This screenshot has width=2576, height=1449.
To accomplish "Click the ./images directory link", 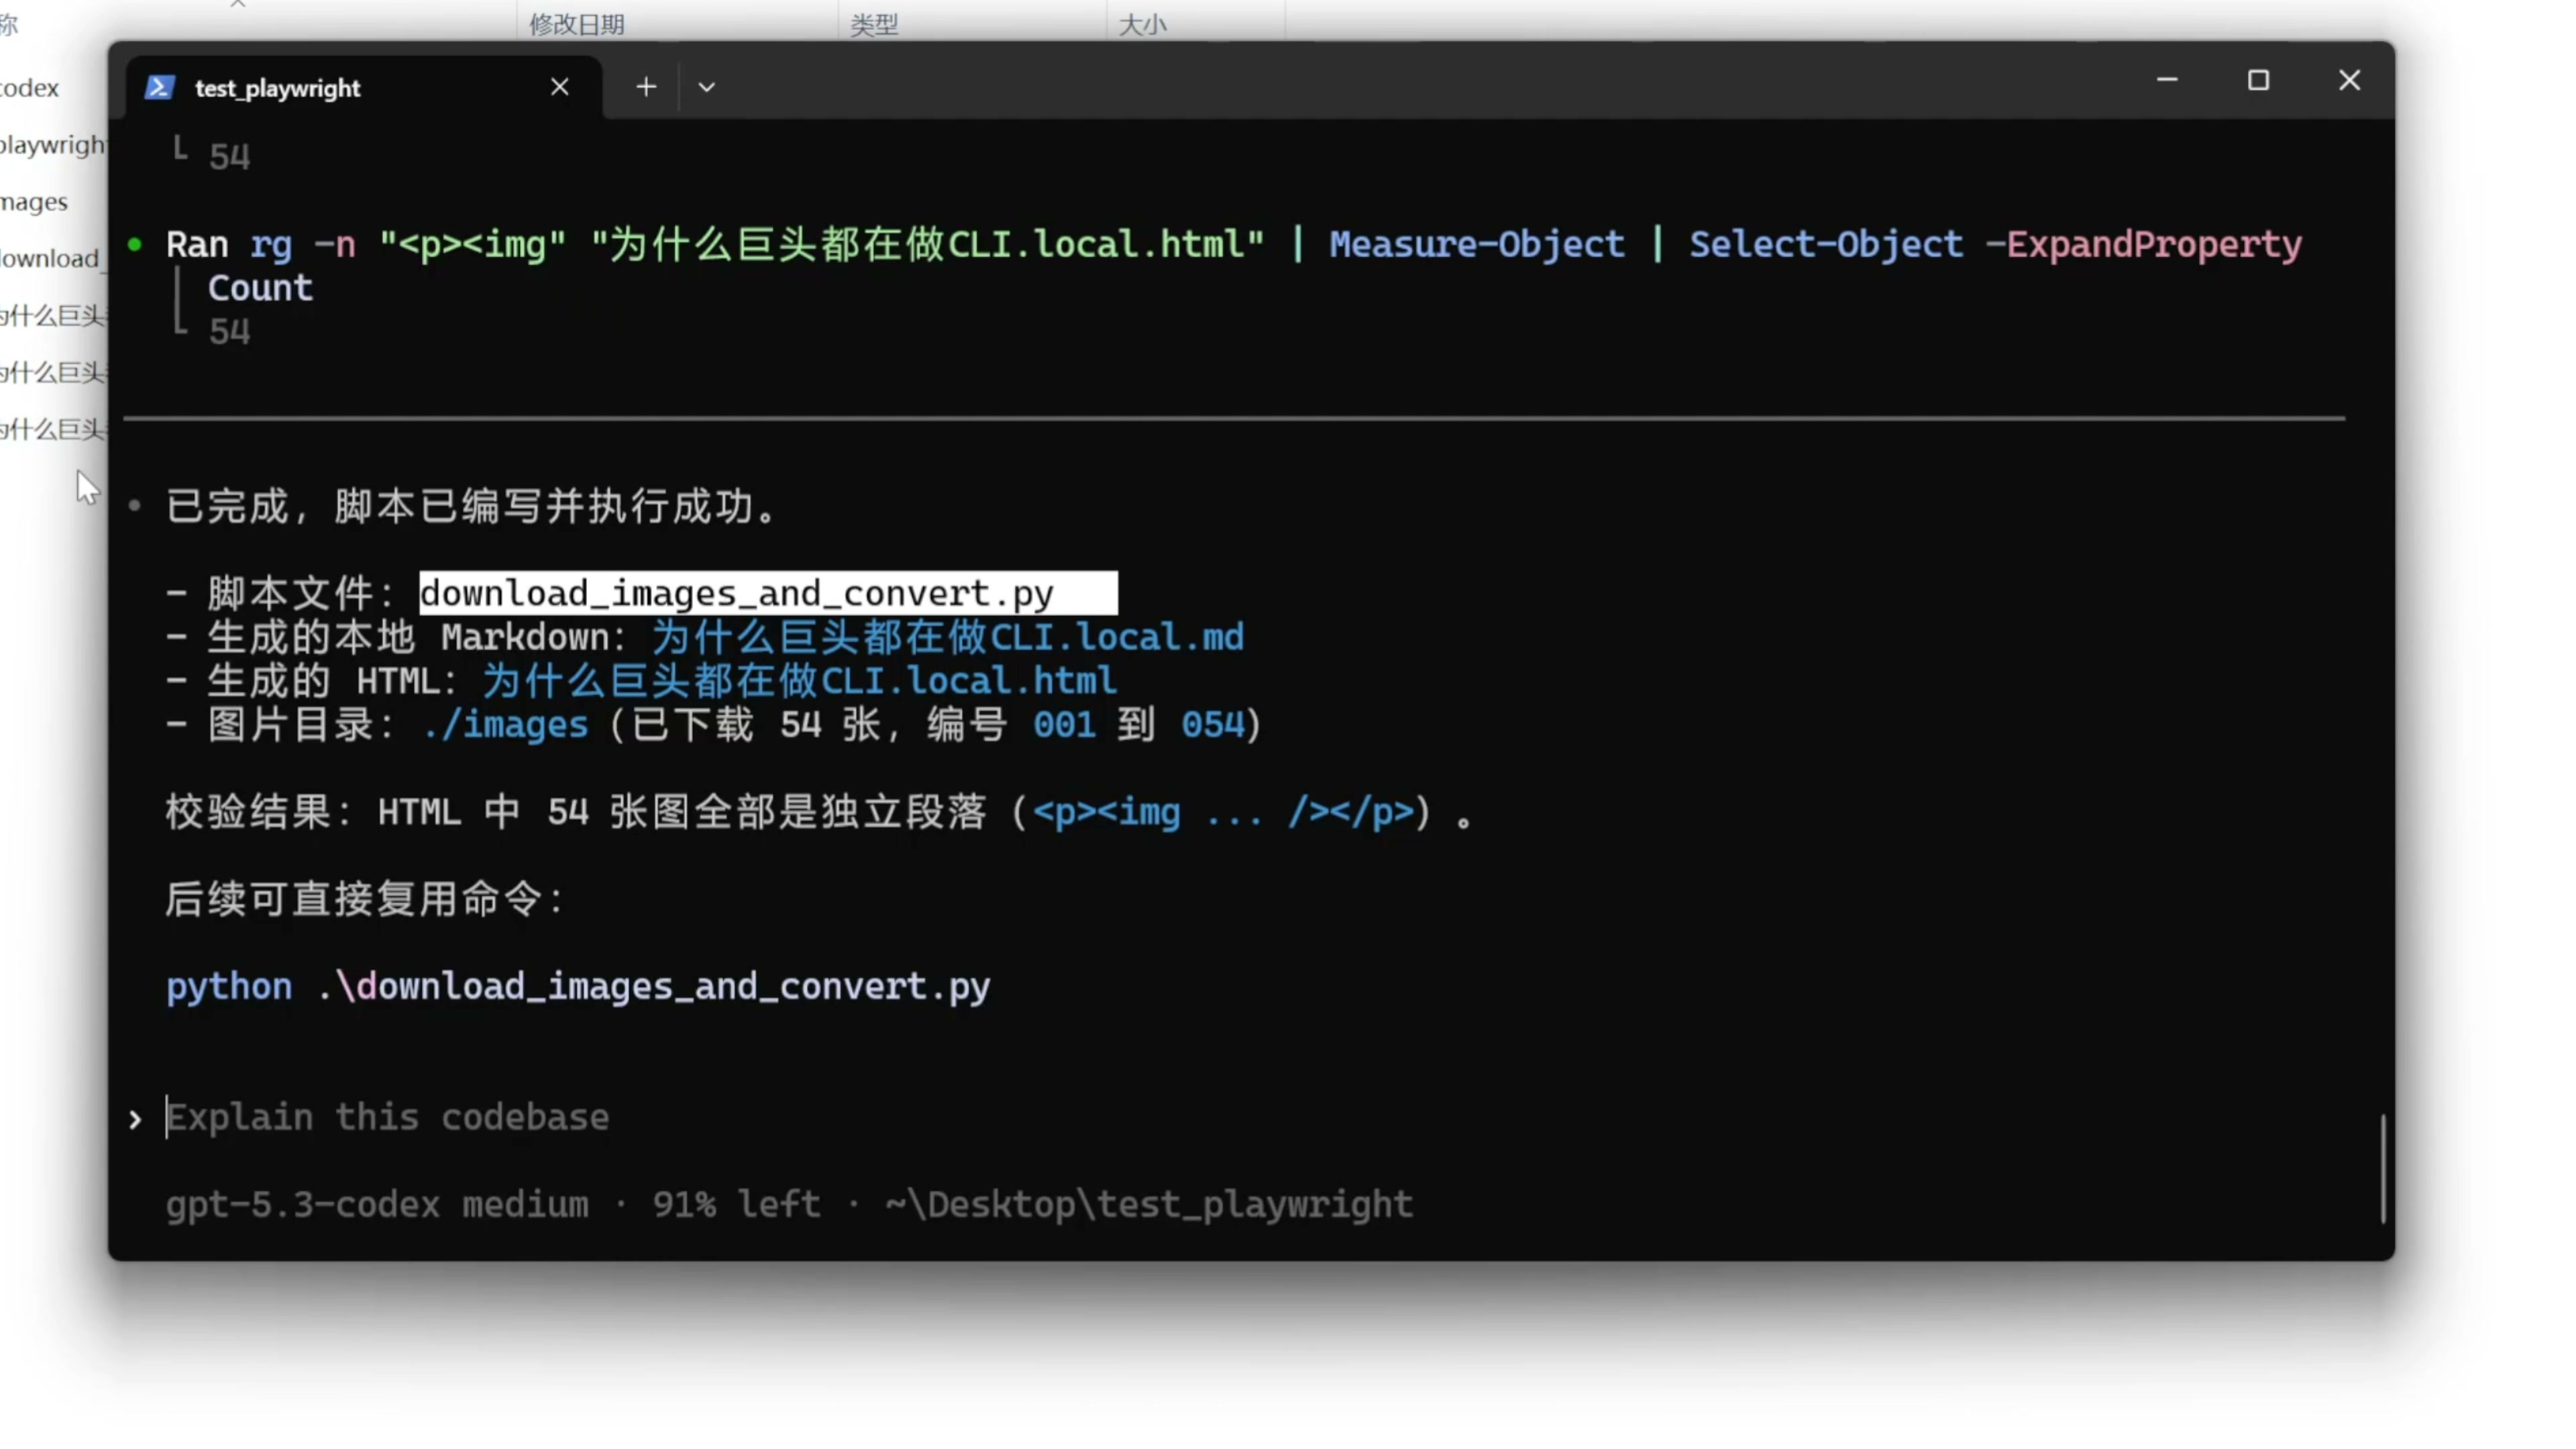I will point(505,725).
